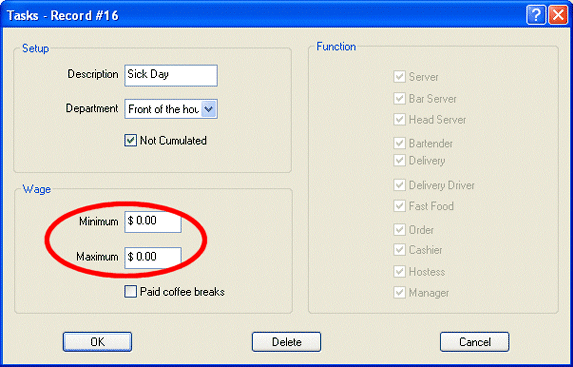Screen dimensions: 573x367
Task: Toggle the Bartender function checkbox
Action: 399,143
